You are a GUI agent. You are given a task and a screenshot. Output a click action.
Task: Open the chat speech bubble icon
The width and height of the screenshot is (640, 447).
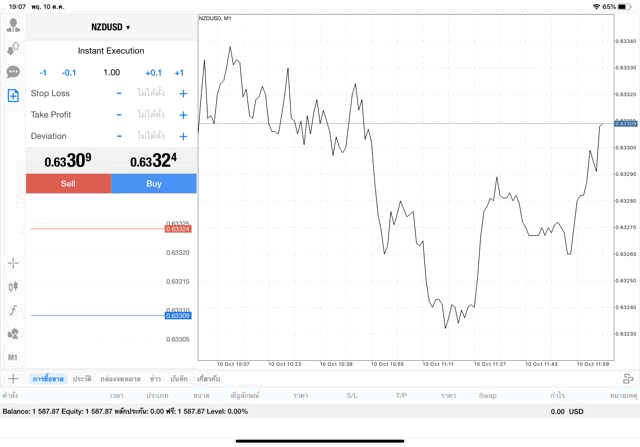point(13,72)
